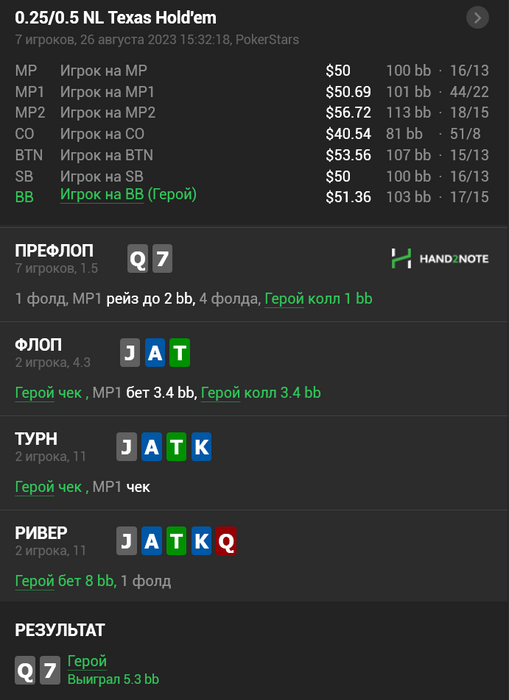Click the flop blue A card
The height and width of the screenshot is (700, 509).
pos(155,353)
